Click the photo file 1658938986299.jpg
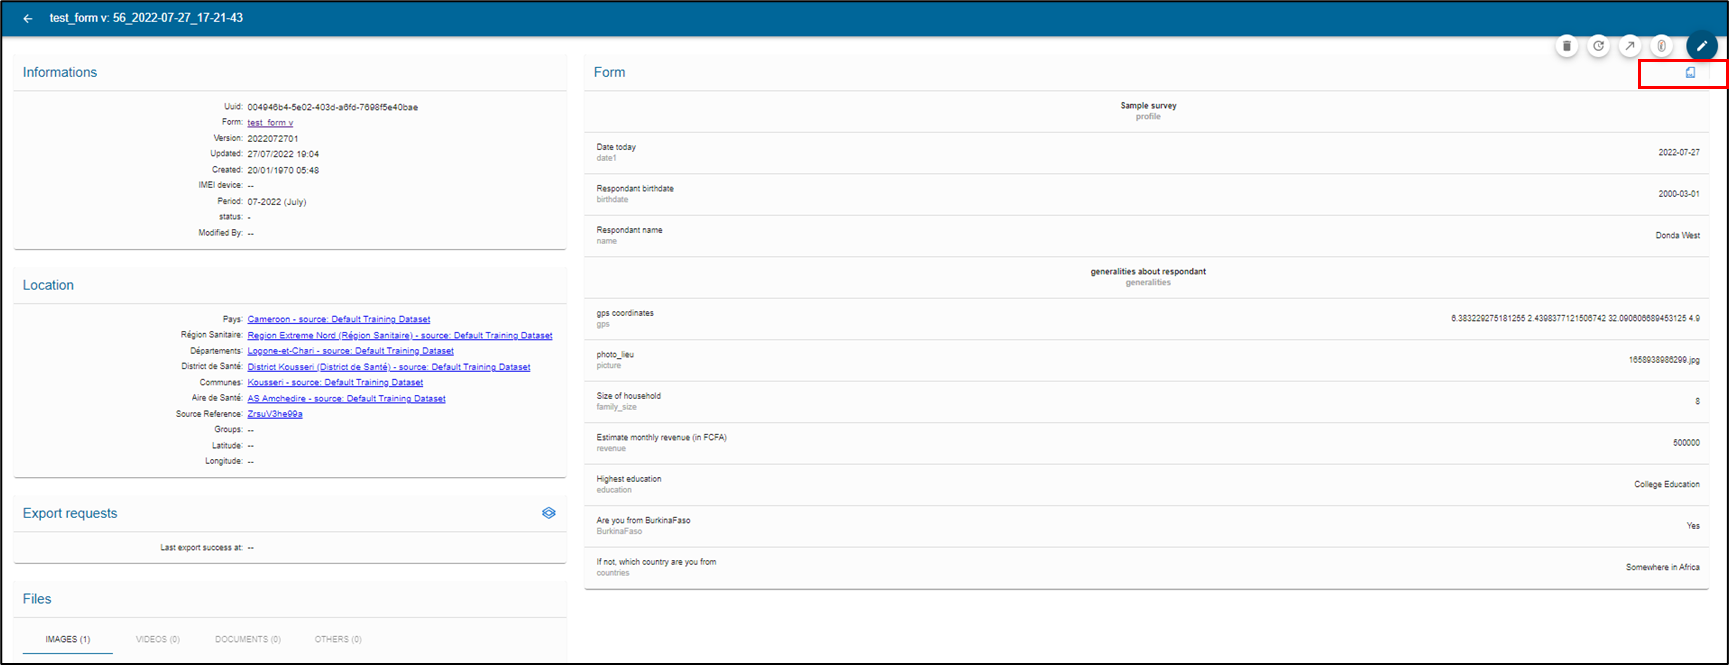This screenshot has width=1729, height=665. [1664, 360]
